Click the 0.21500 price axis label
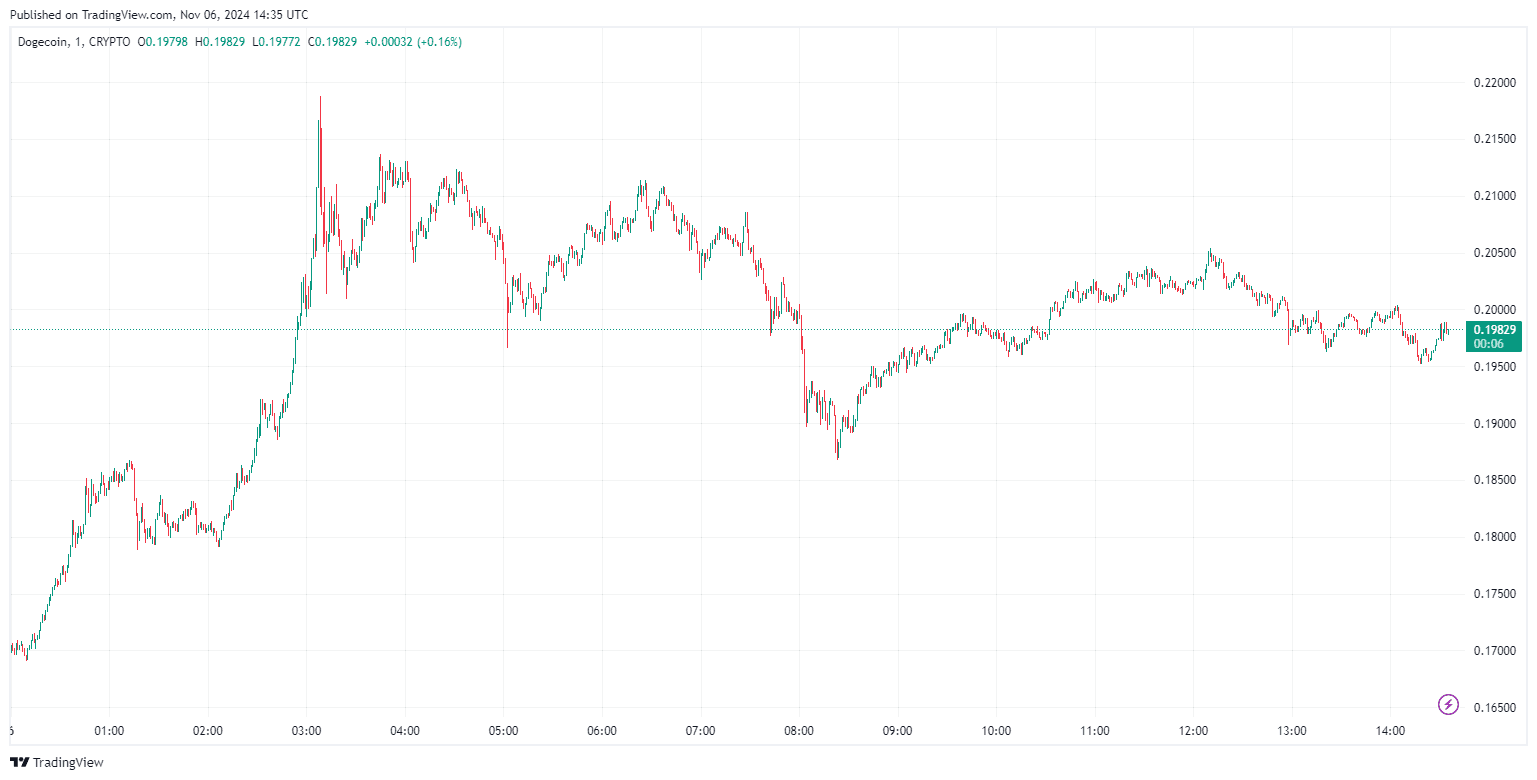1537x780 pixels. pos(1495,139)
